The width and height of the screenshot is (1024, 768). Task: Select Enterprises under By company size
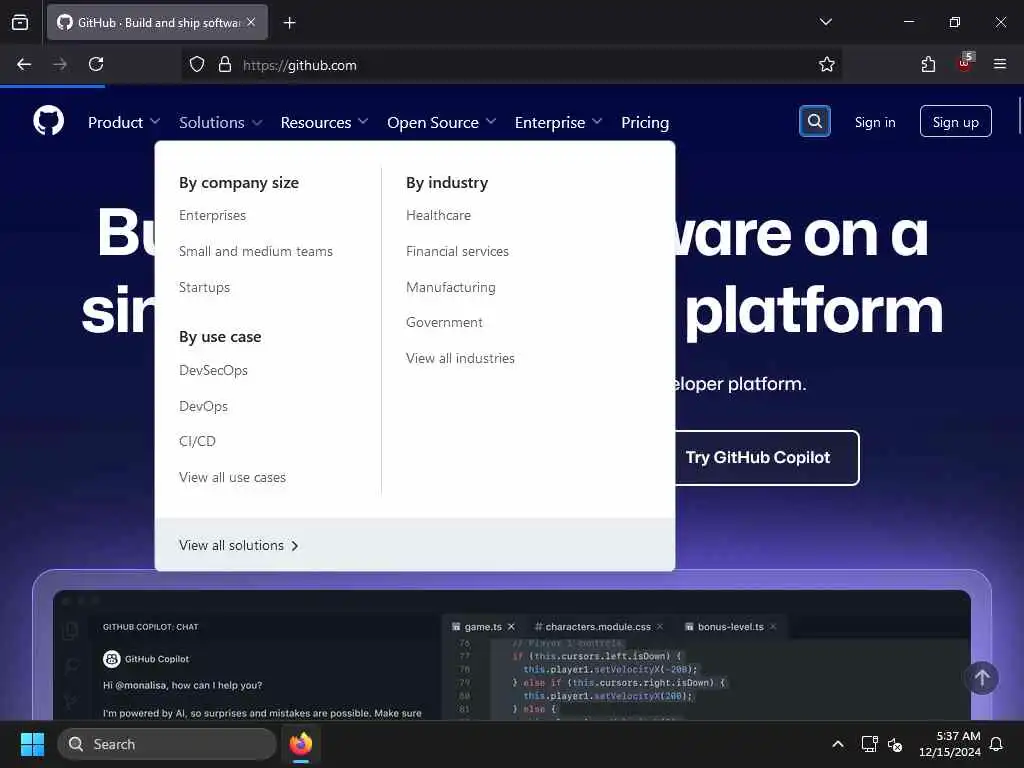pyautogui.click(x=212, y=215)
